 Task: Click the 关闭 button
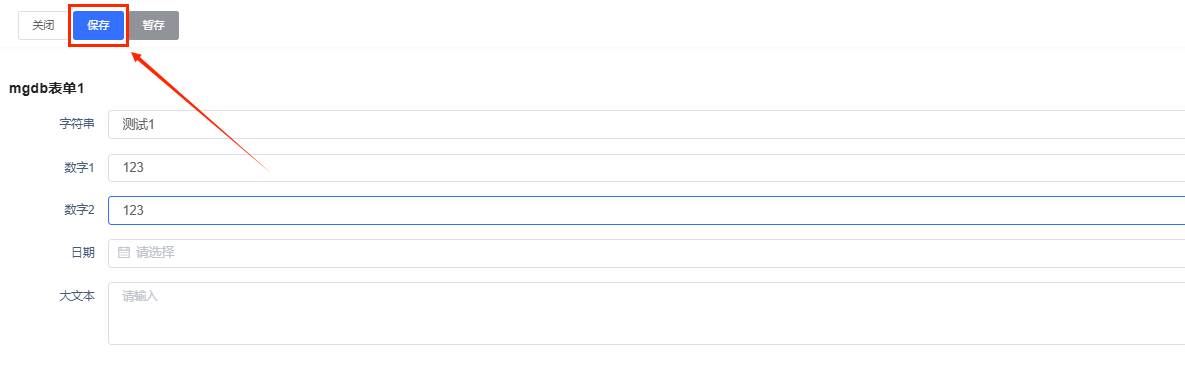(x=43, y=25)
